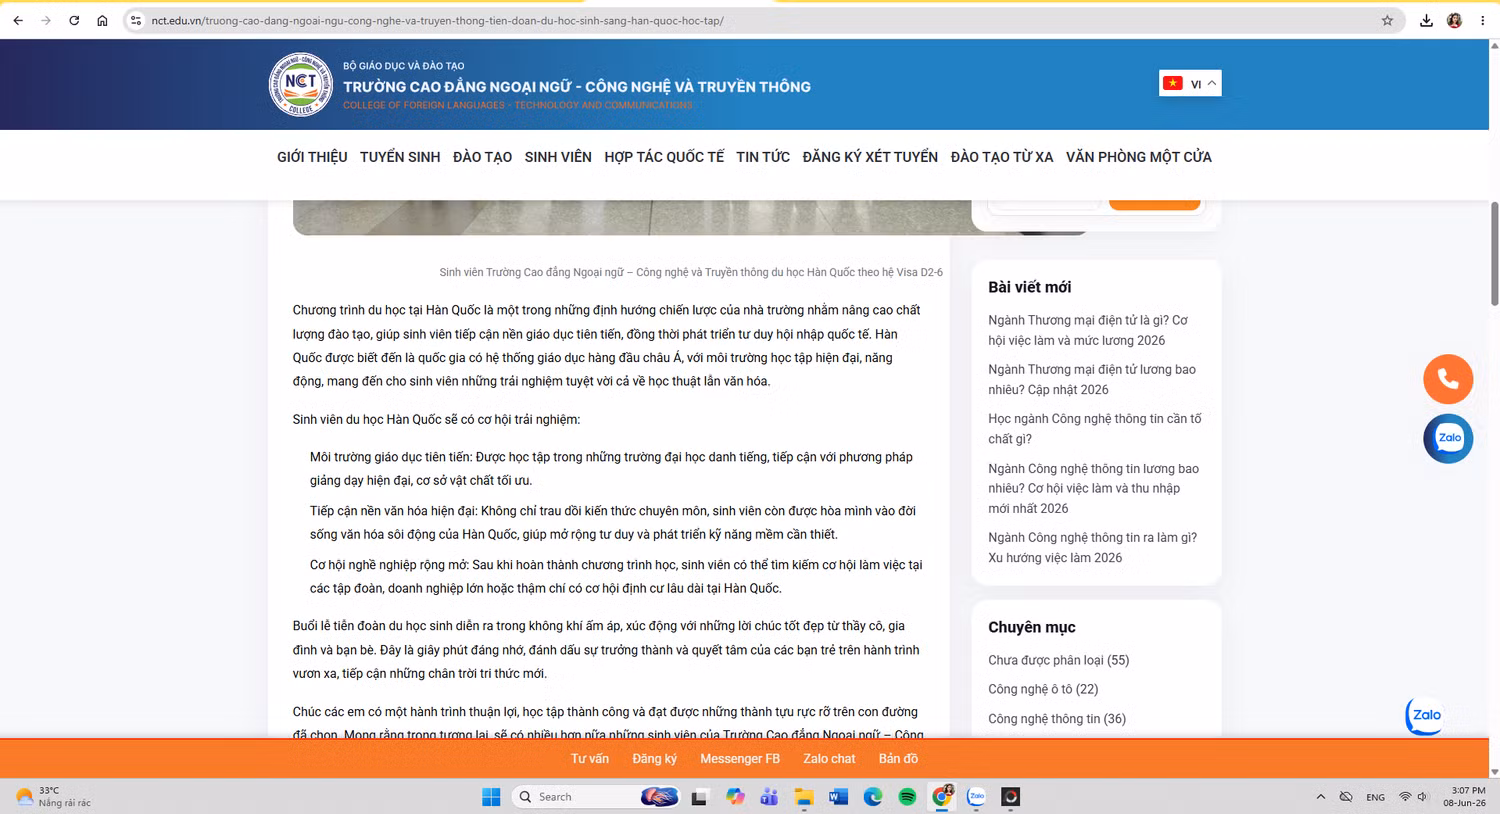Click the back arrow in the browser
This screenshot has height=814, width=1500.
coord(18,20)
